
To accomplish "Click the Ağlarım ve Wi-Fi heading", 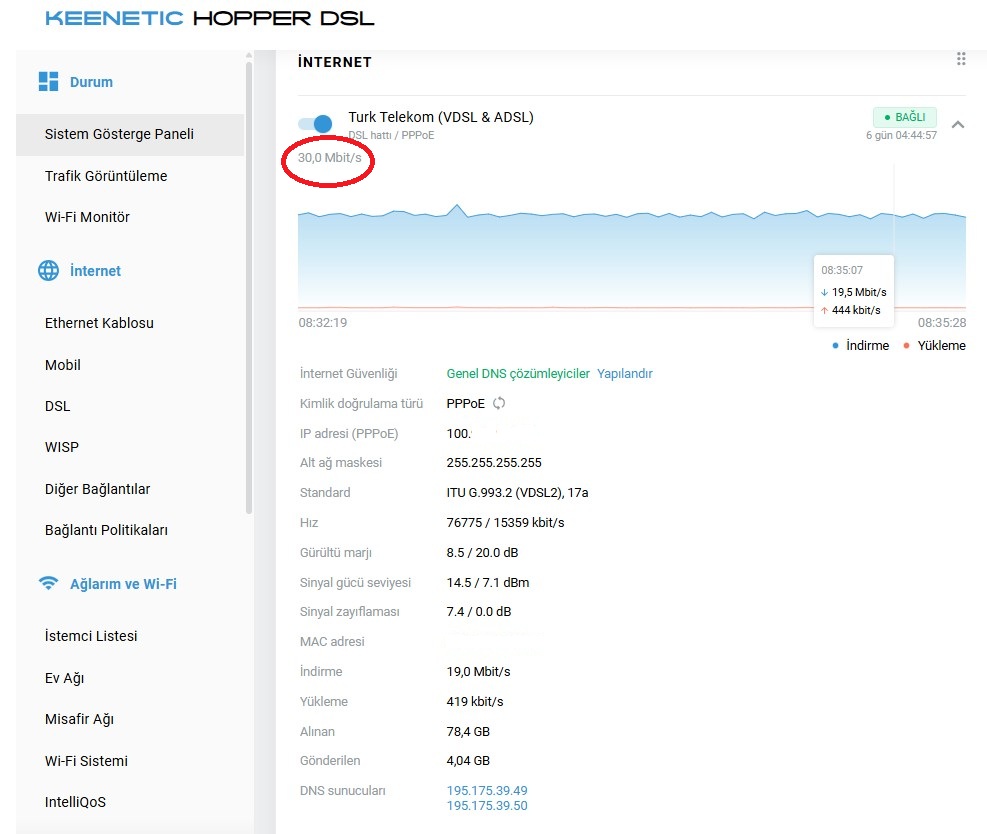I will [x=123, y=583].
